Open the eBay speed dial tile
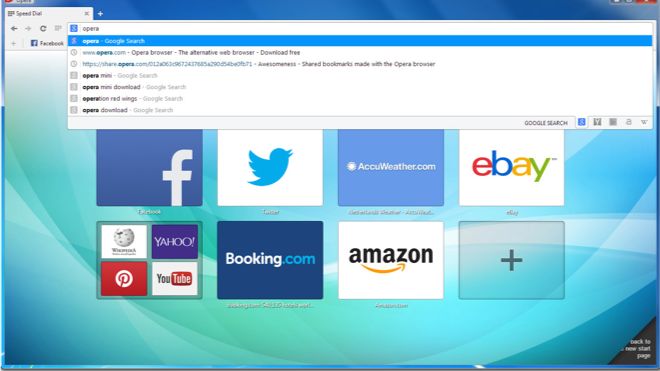660x371 pixels. 512,168
